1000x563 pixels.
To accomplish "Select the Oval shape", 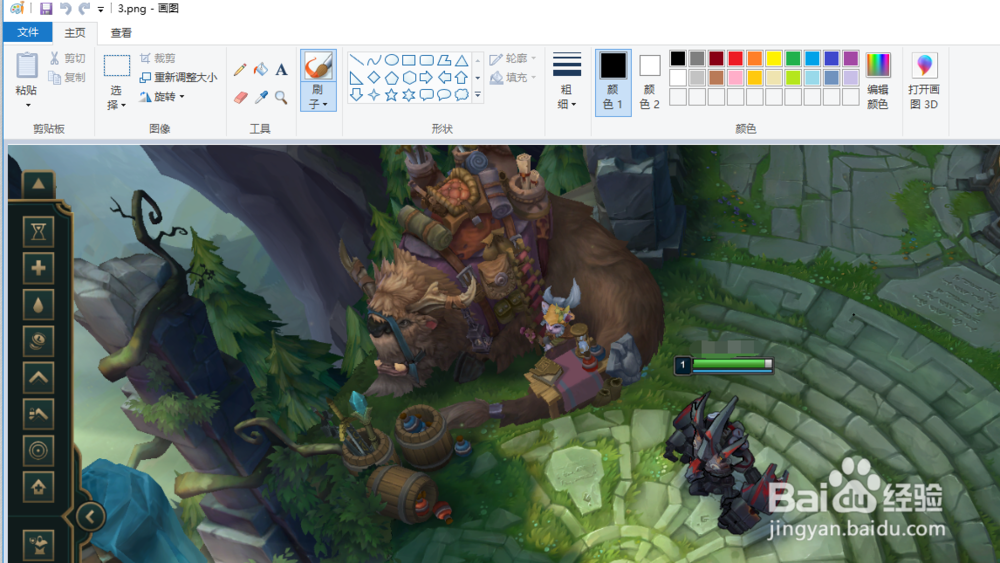I will pos(392,61).
